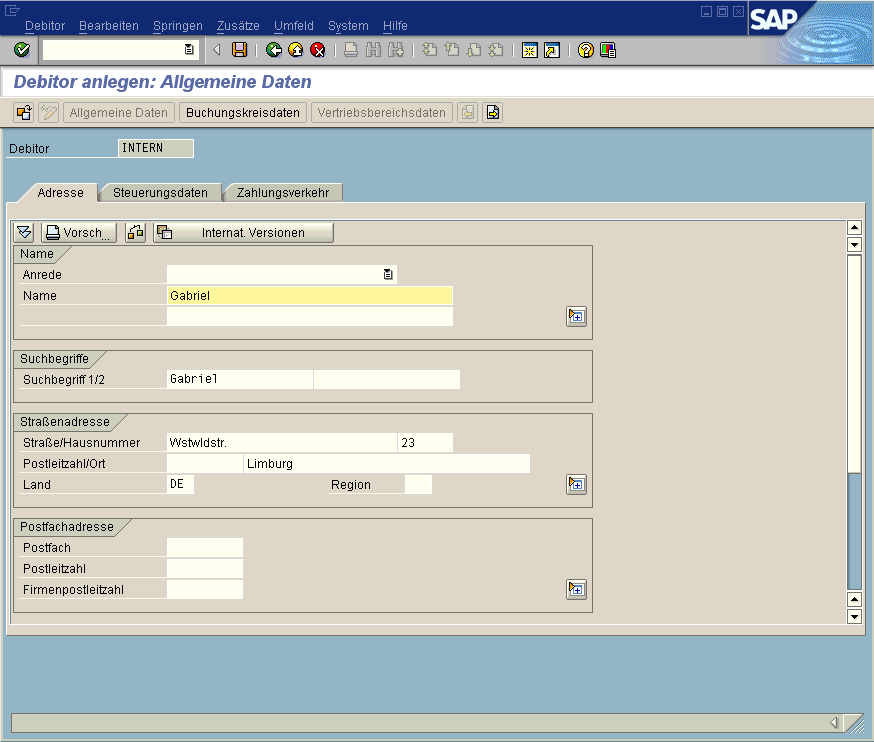Click the Other Debitor icon in application toolbar
Screen dimensions: 874x742
[x=24, y=113]
